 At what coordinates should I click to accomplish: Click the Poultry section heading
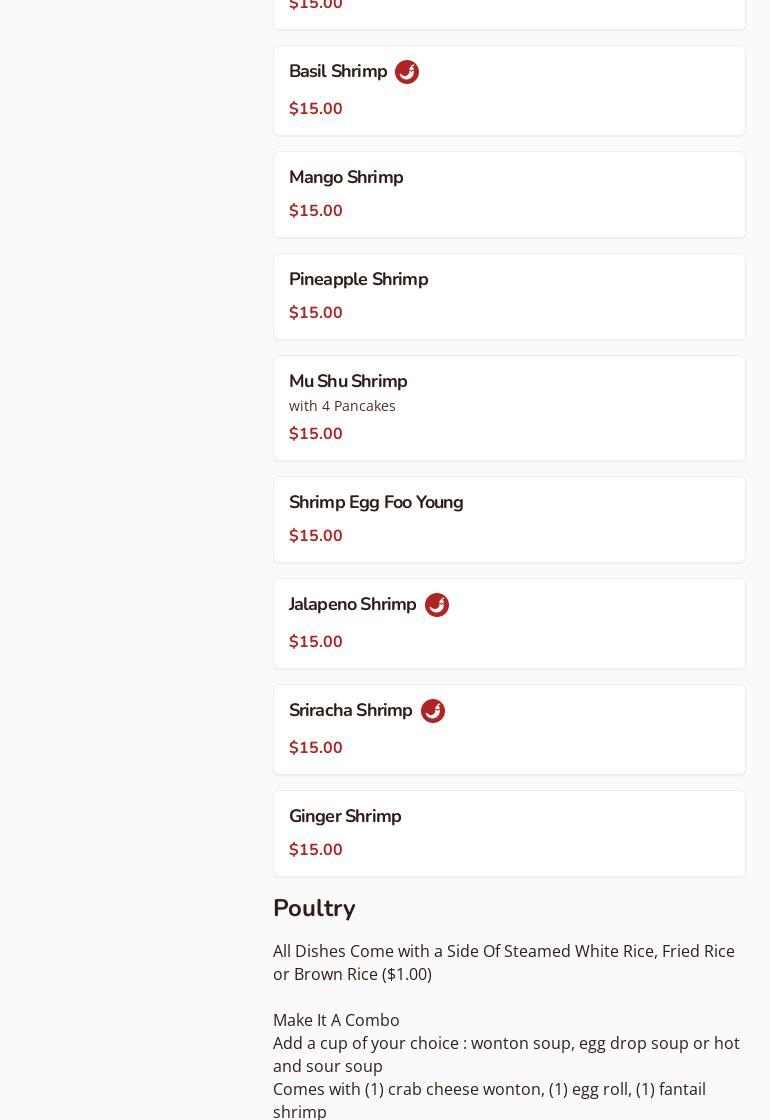314,908
